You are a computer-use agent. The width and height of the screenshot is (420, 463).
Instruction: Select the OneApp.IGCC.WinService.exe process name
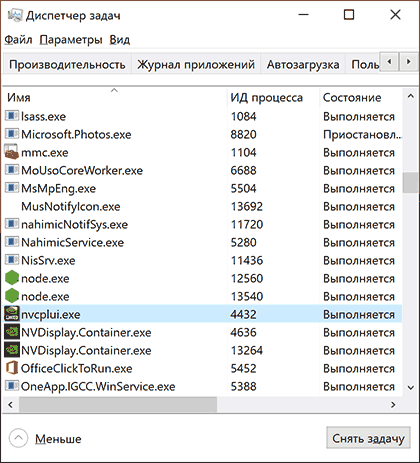click(98, 386)
